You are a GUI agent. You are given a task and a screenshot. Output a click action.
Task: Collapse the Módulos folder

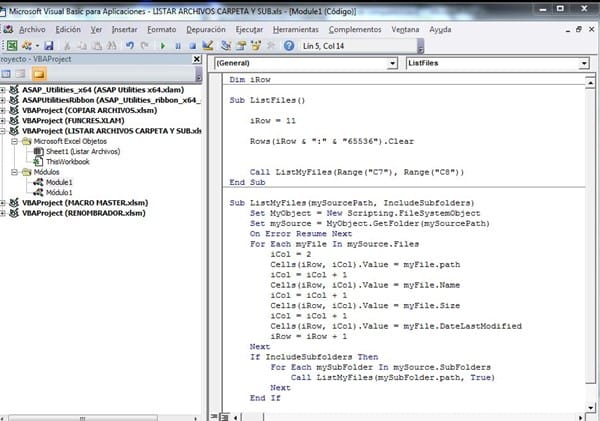[15, 172]
